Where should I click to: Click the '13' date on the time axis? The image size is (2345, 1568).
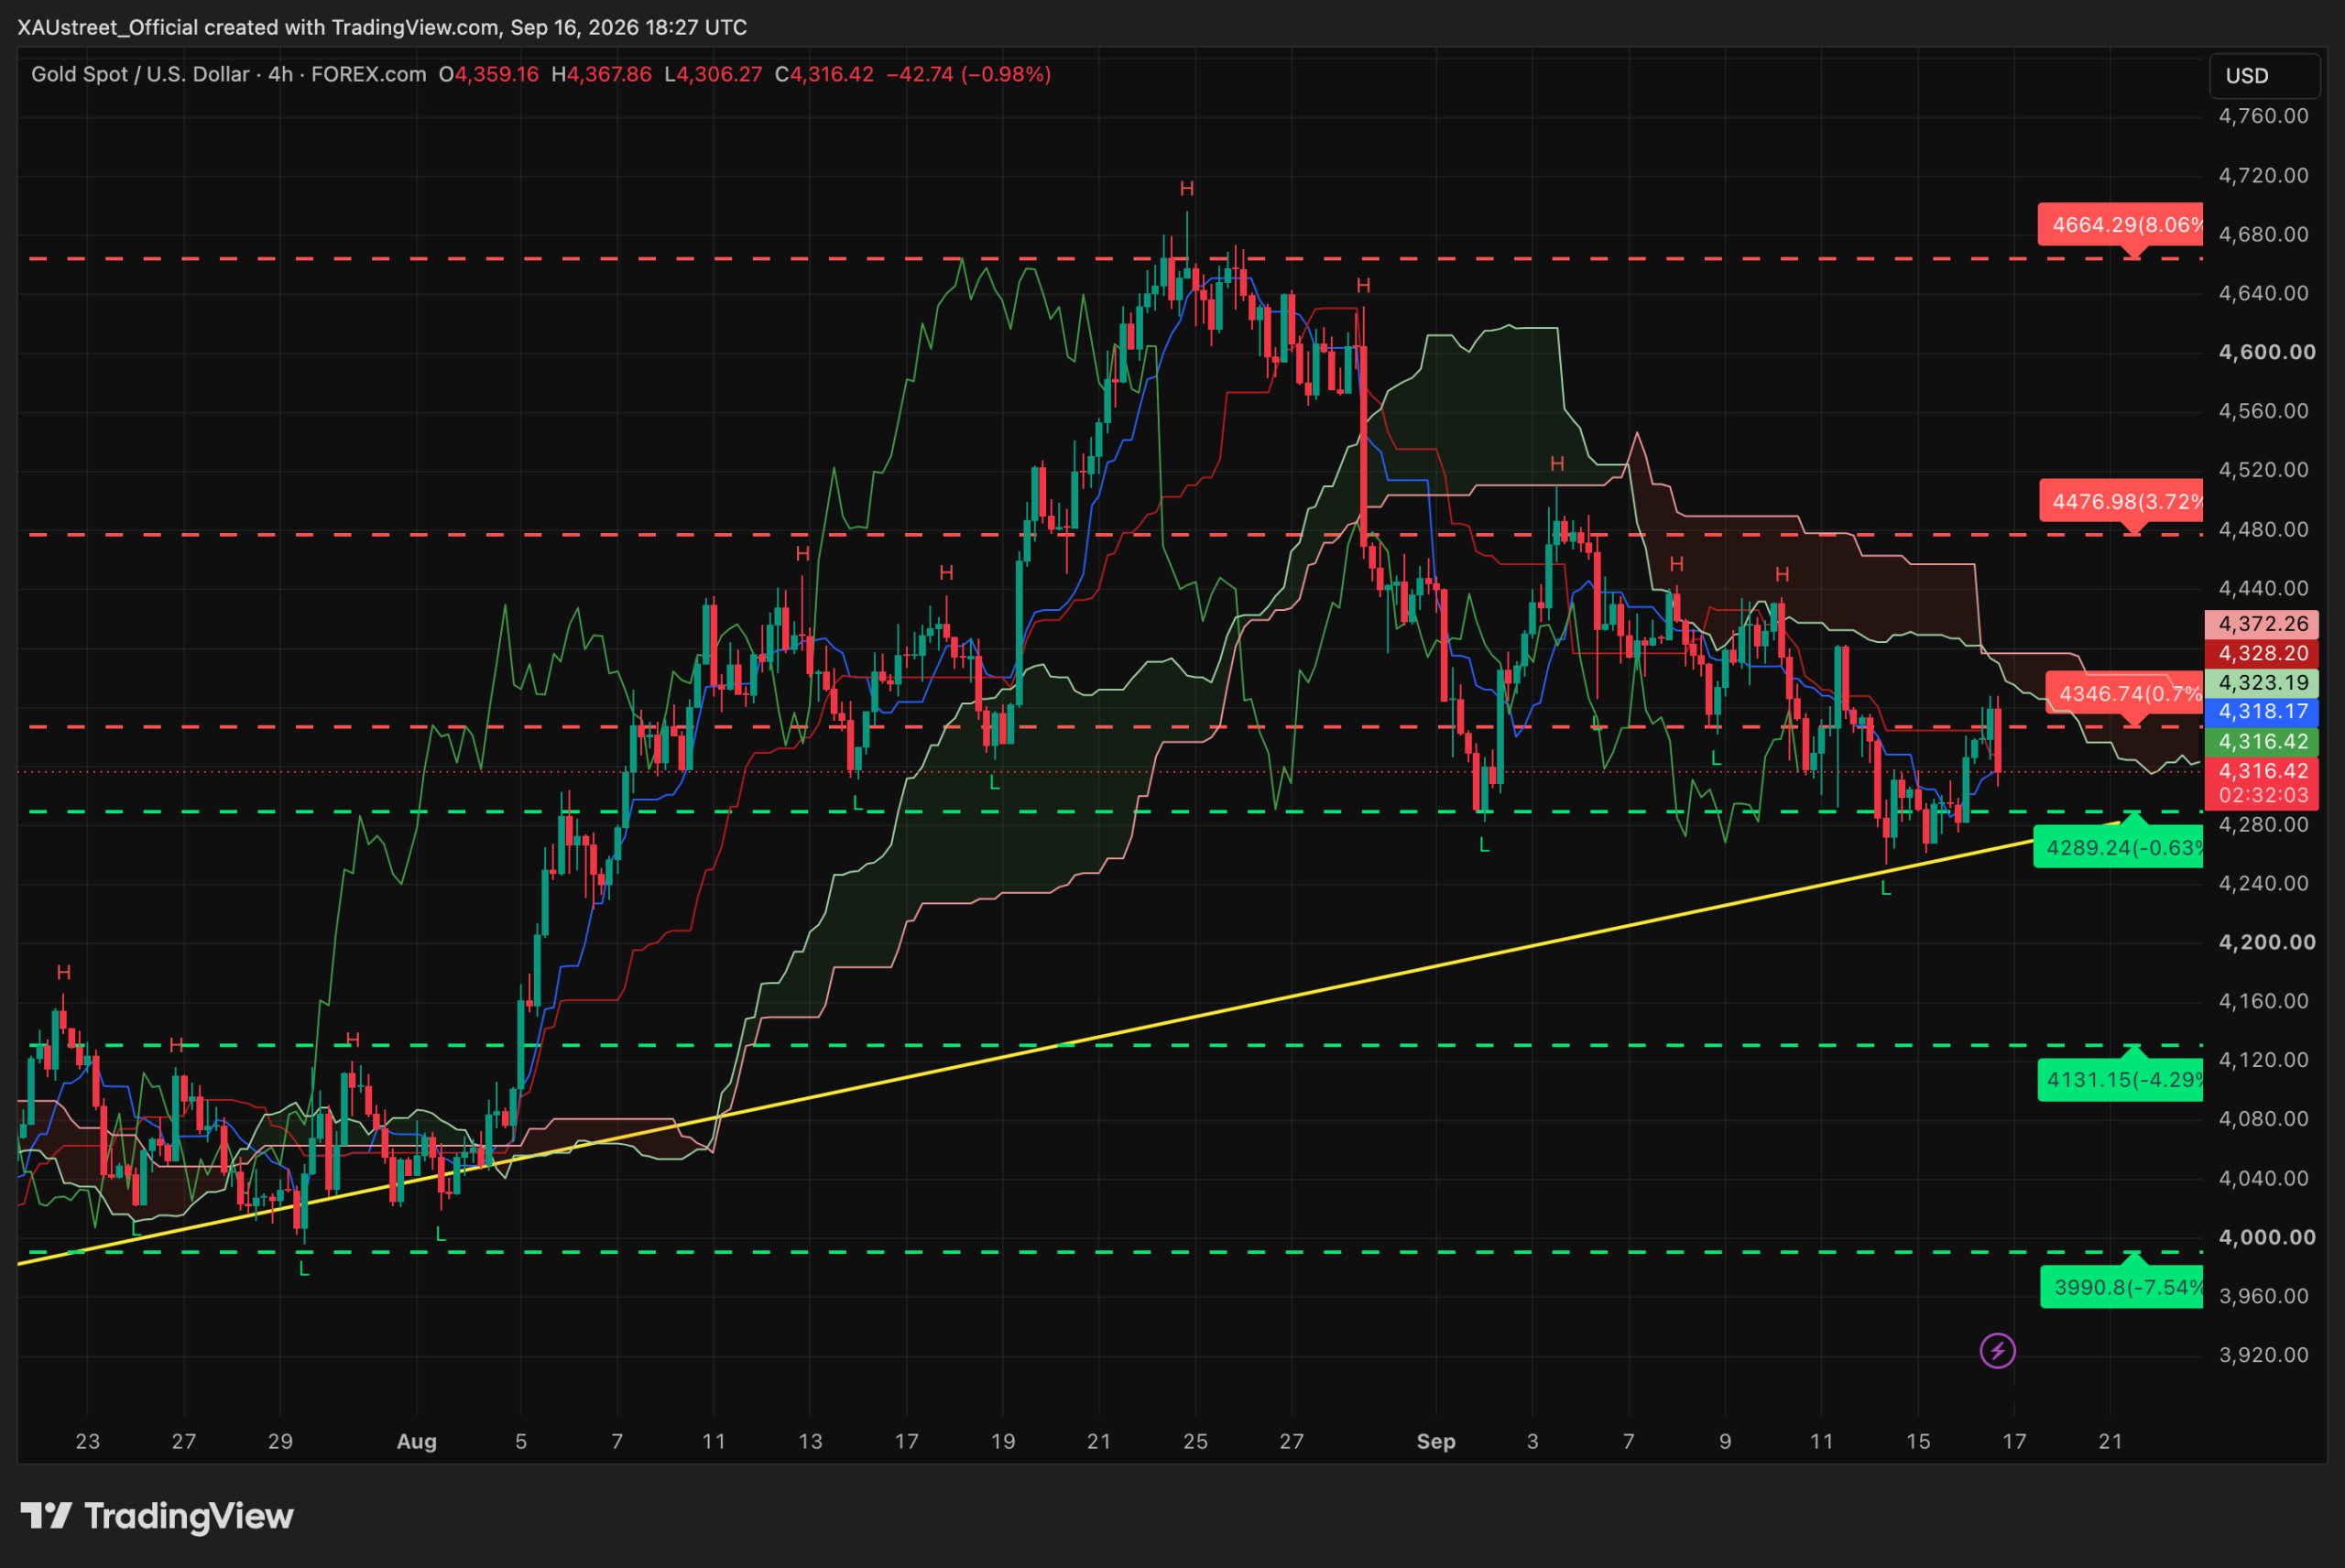[810, 1441]
